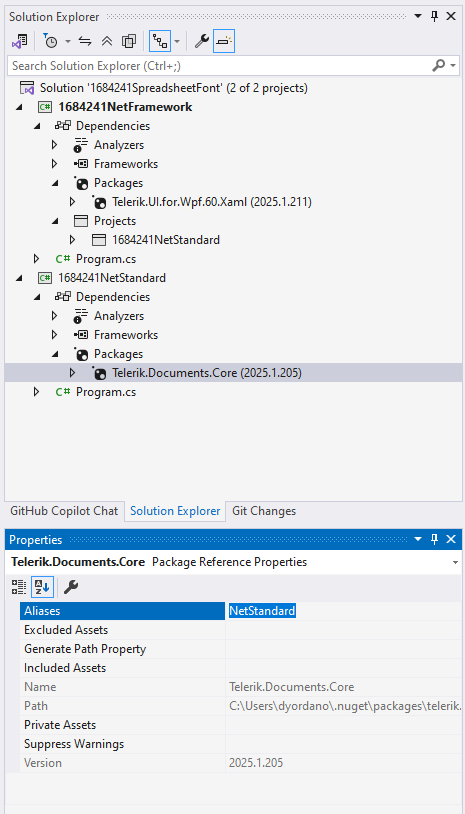The height and width of the screenshot is (814, 465).
Task: Switch views between solutions and folders
Action: (x=20, y=41)
